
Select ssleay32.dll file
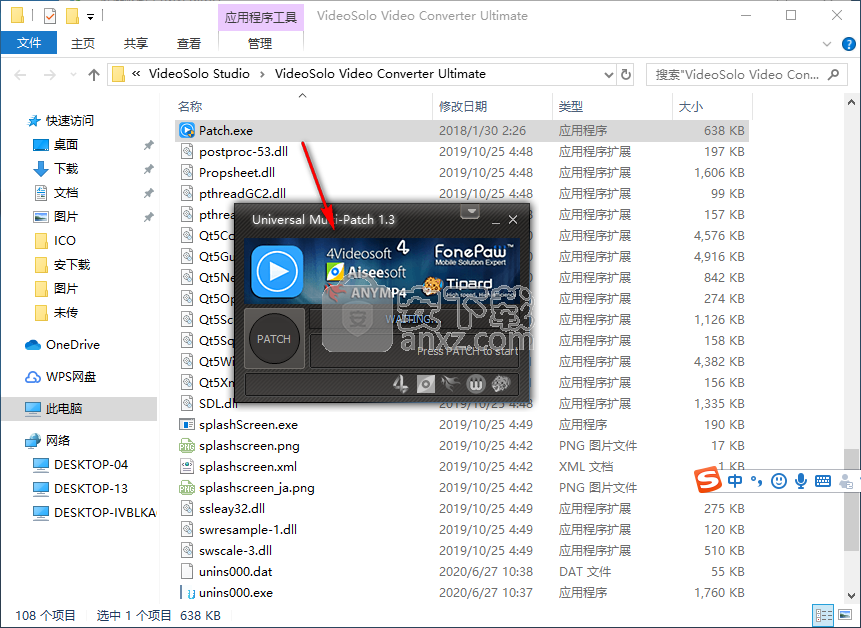(461, 508)
